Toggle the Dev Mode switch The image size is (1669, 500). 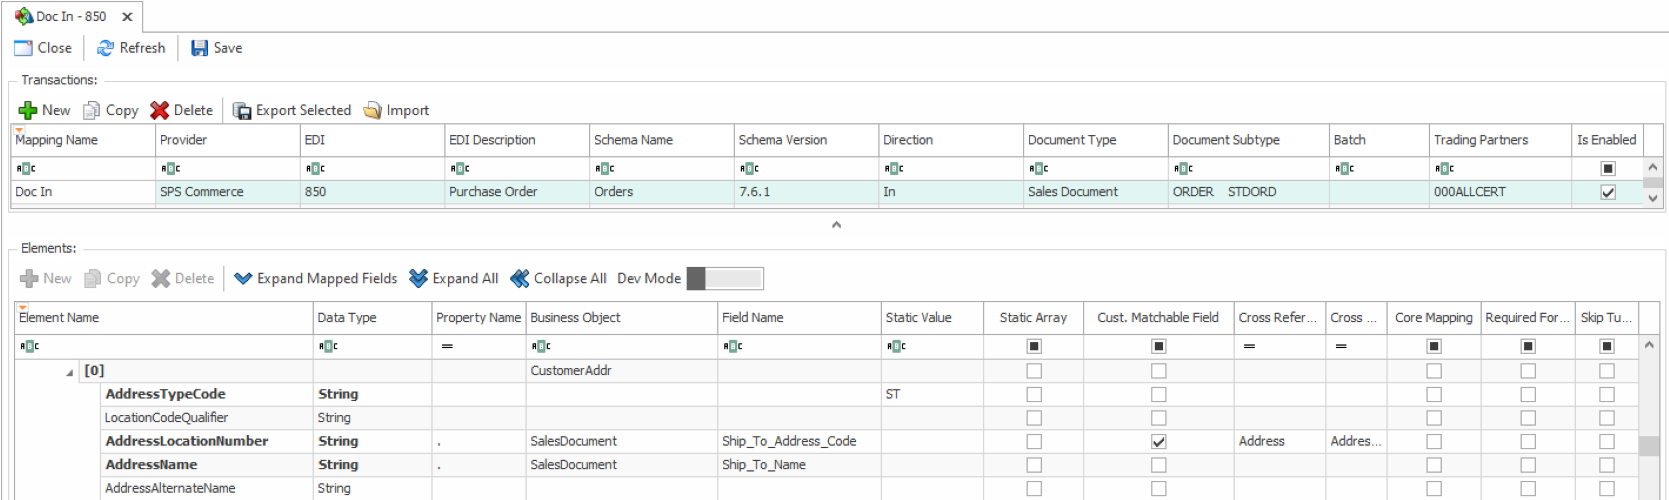coord(725,278)
